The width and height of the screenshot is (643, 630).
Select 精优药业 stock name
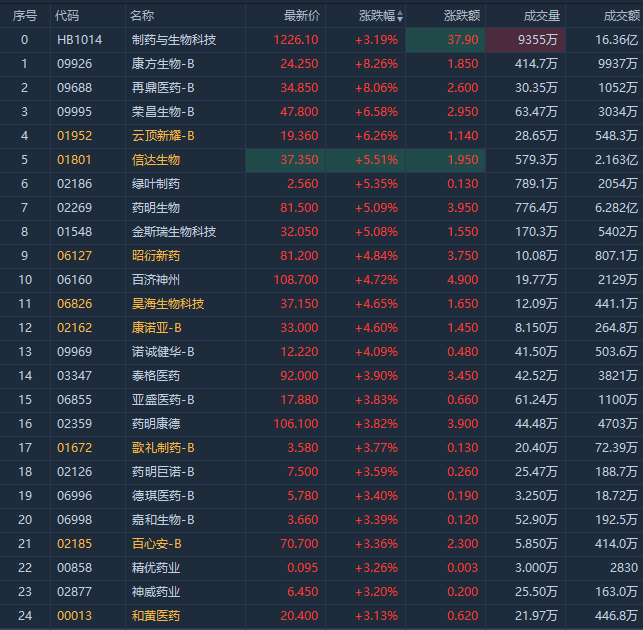click(156, 568)
